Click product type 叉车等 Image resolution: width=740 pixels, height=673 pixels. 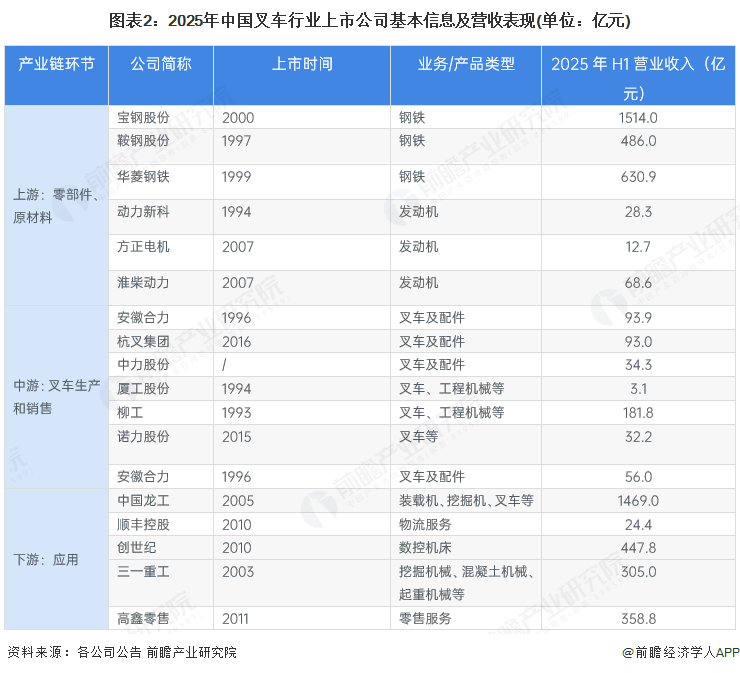click(x=419, y=437)
